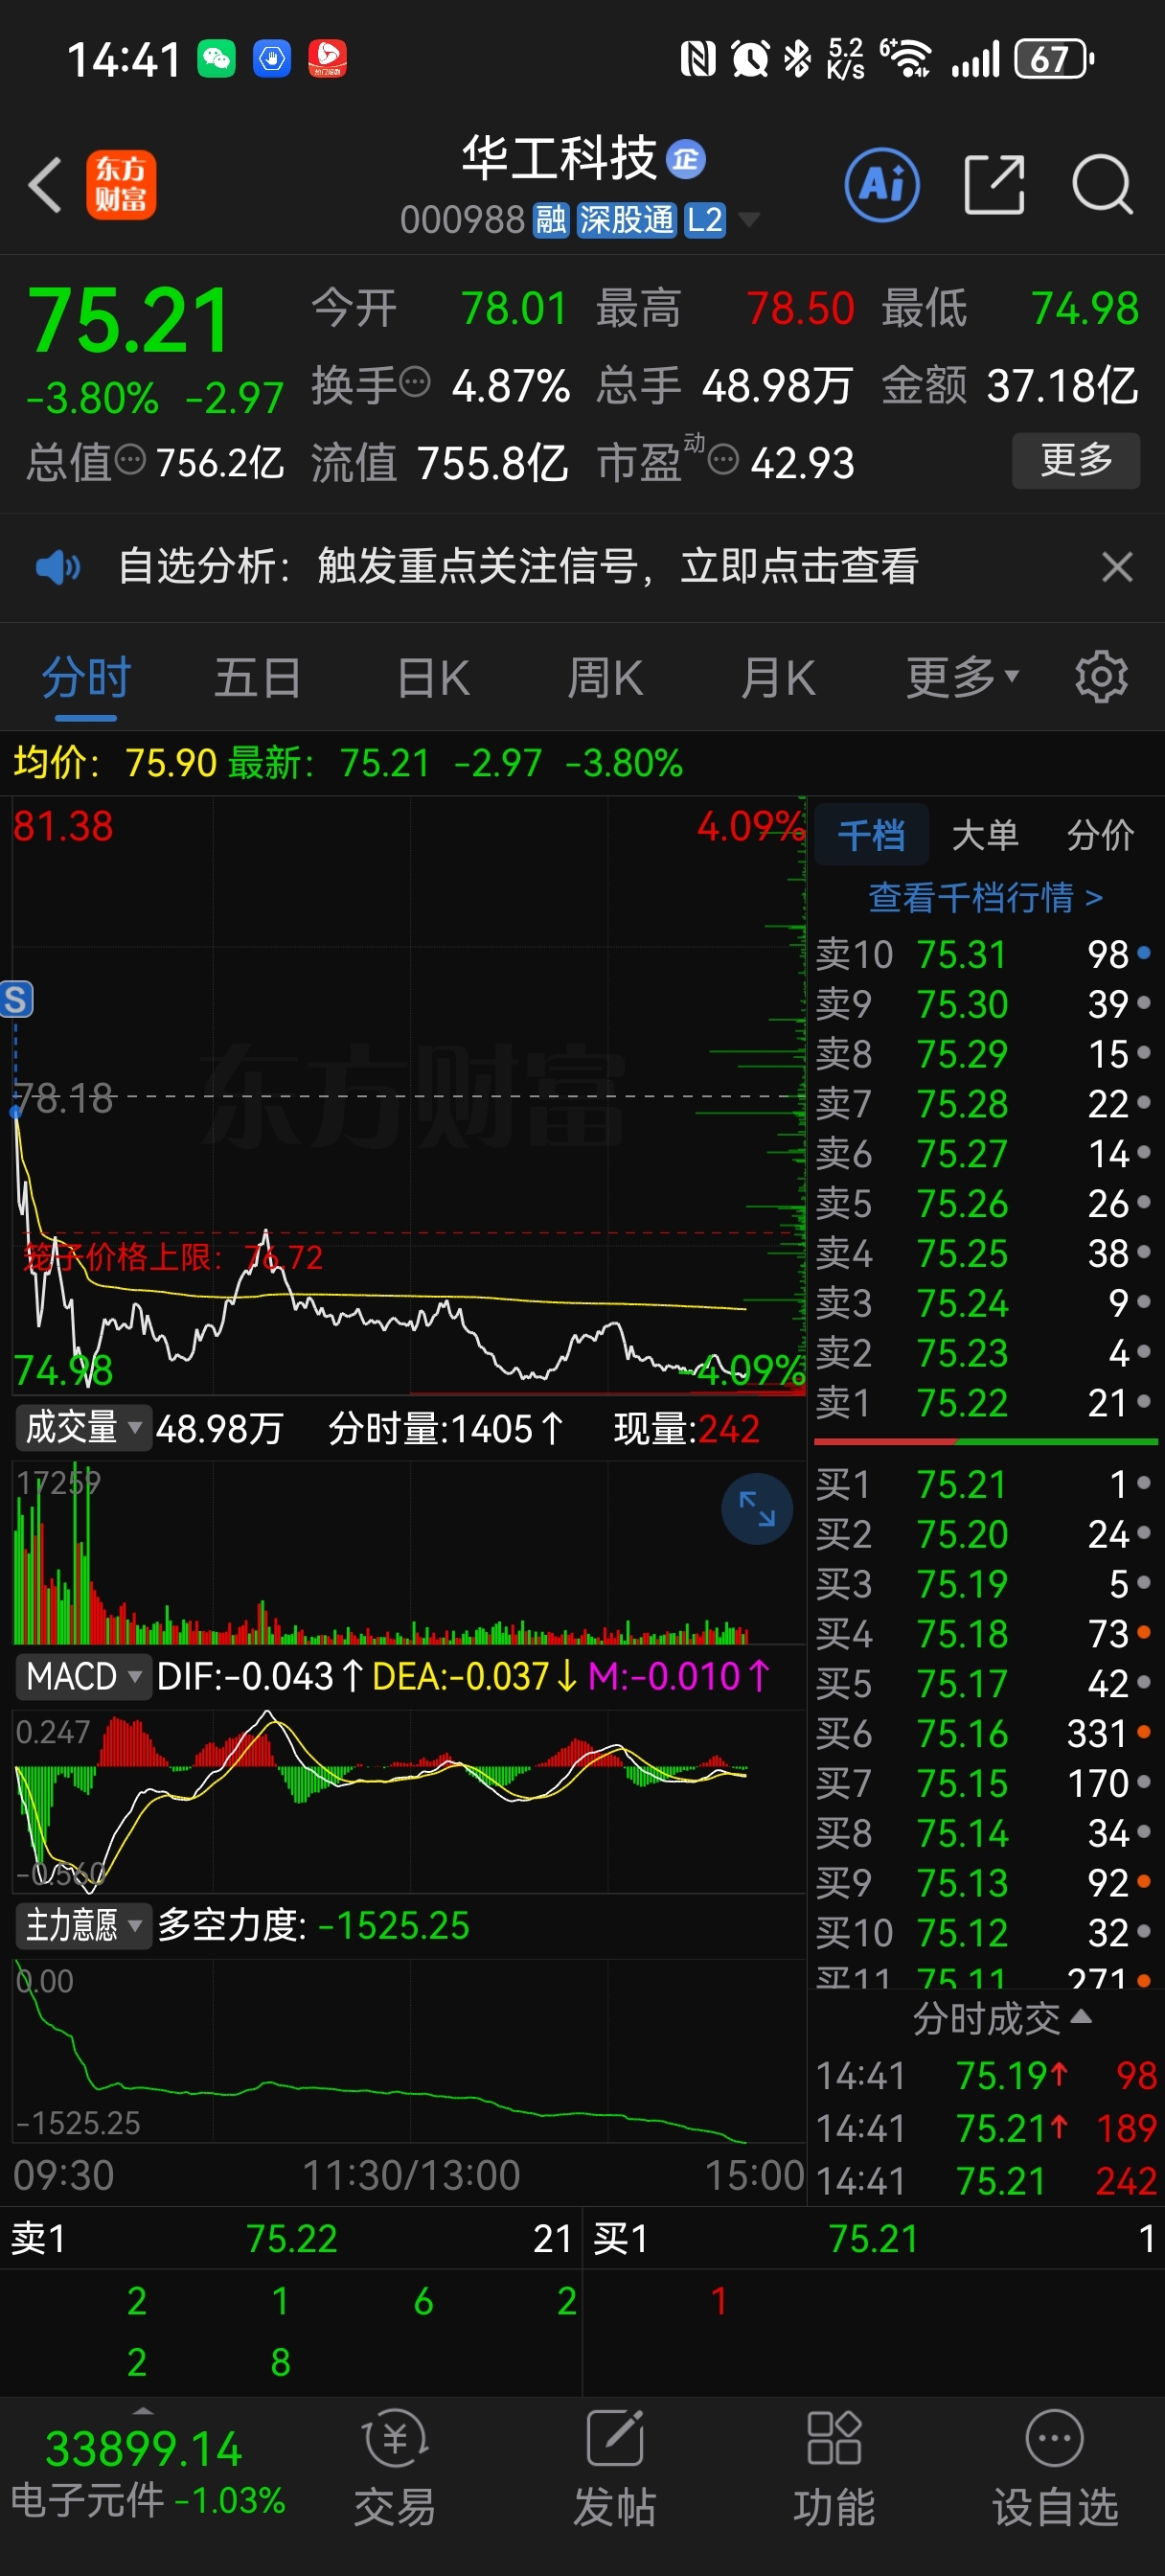Open 更多 quote details button

(1076, 460)
